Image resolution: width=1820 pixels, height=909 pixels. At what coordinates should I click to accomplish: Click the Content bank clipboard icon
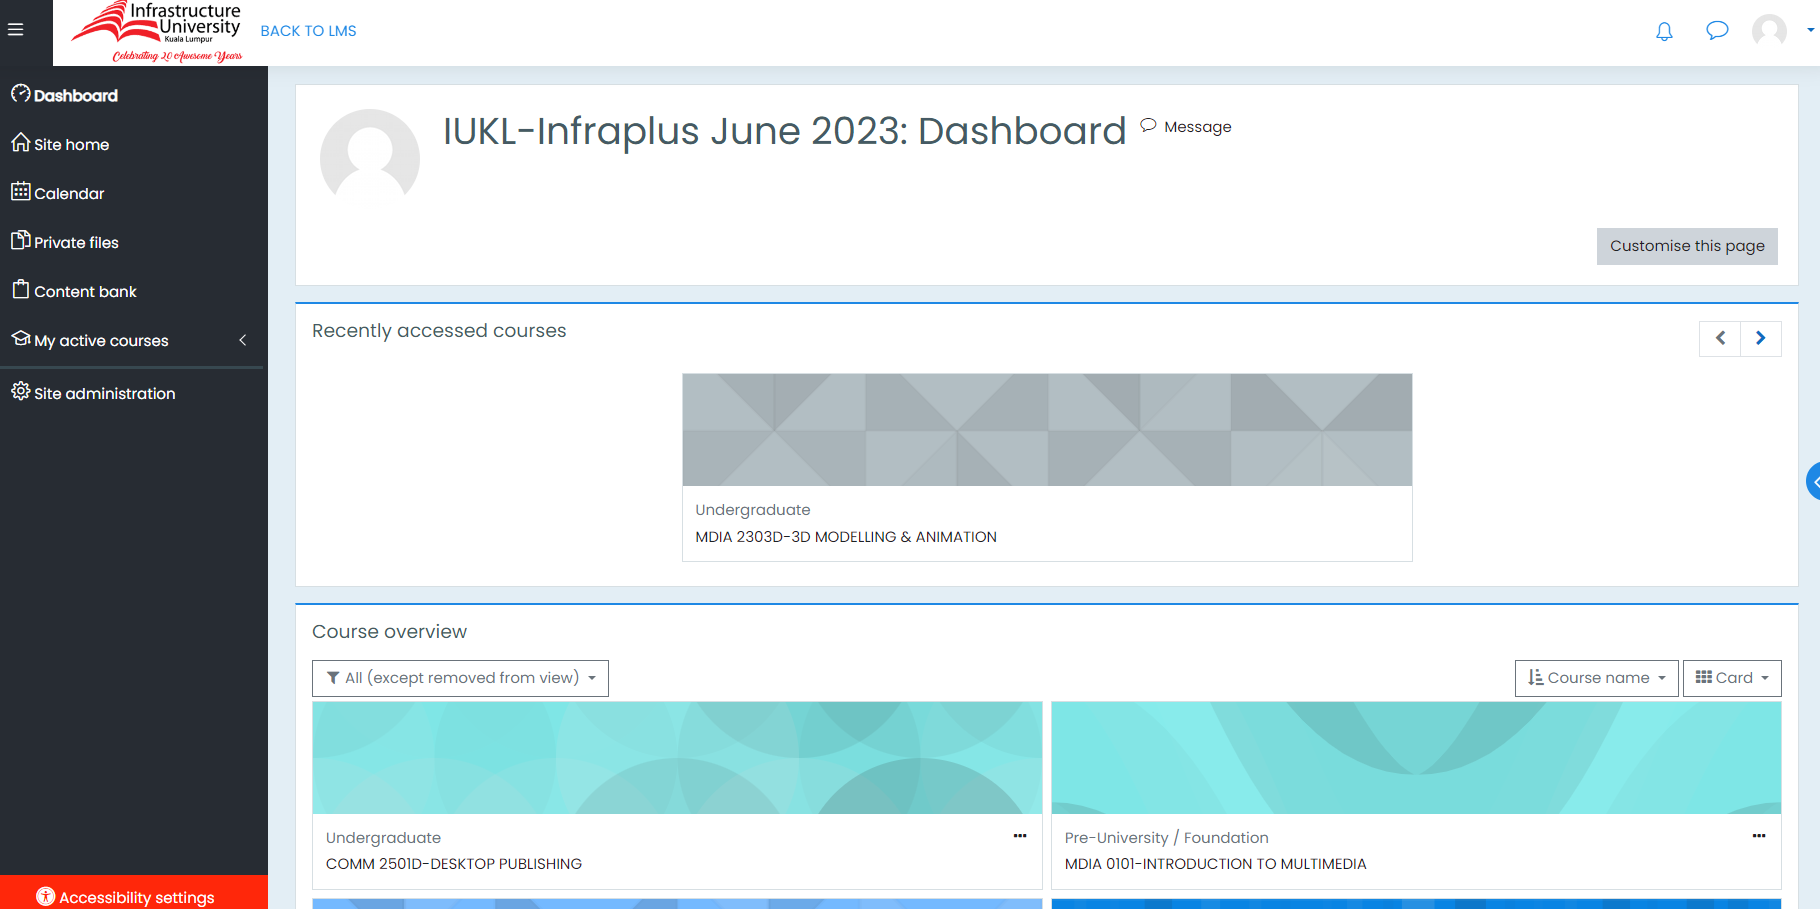click(x=20, y=289)
